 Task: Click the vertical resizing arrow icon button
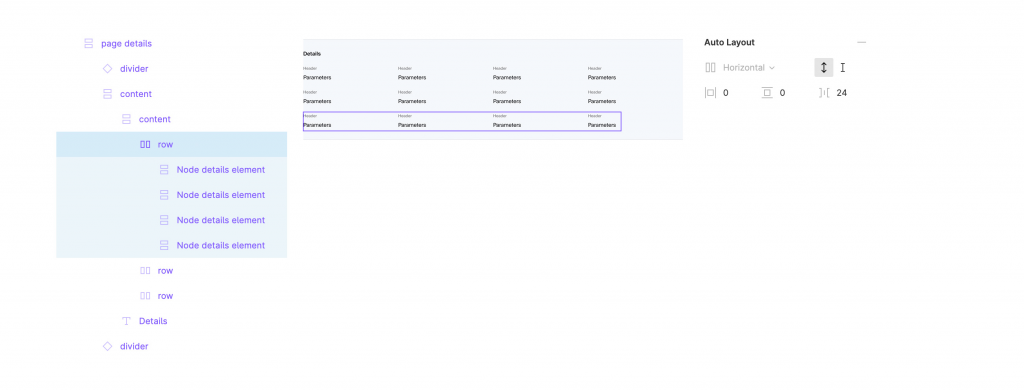pos(824,67)
